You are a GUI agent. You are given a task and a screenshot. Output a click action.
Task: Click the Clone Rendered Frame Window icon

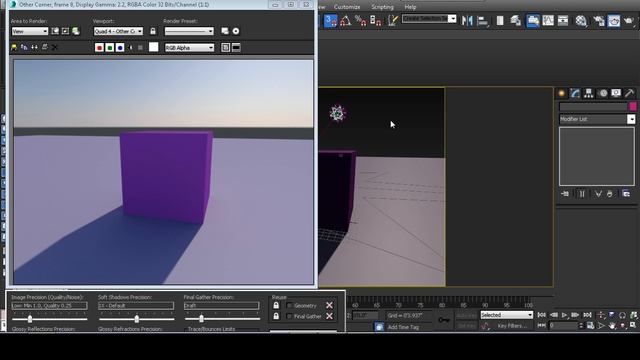(x=34, y=48)
